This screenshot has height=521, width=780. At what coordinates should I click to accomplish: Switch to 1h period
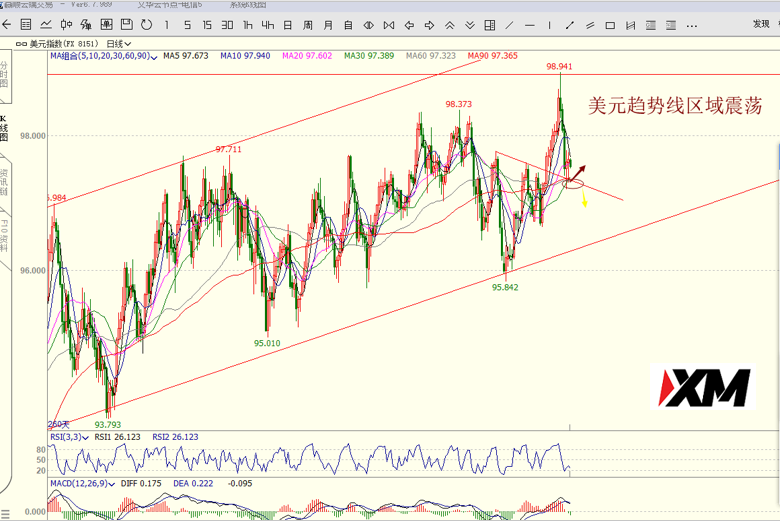click(248, 25)
